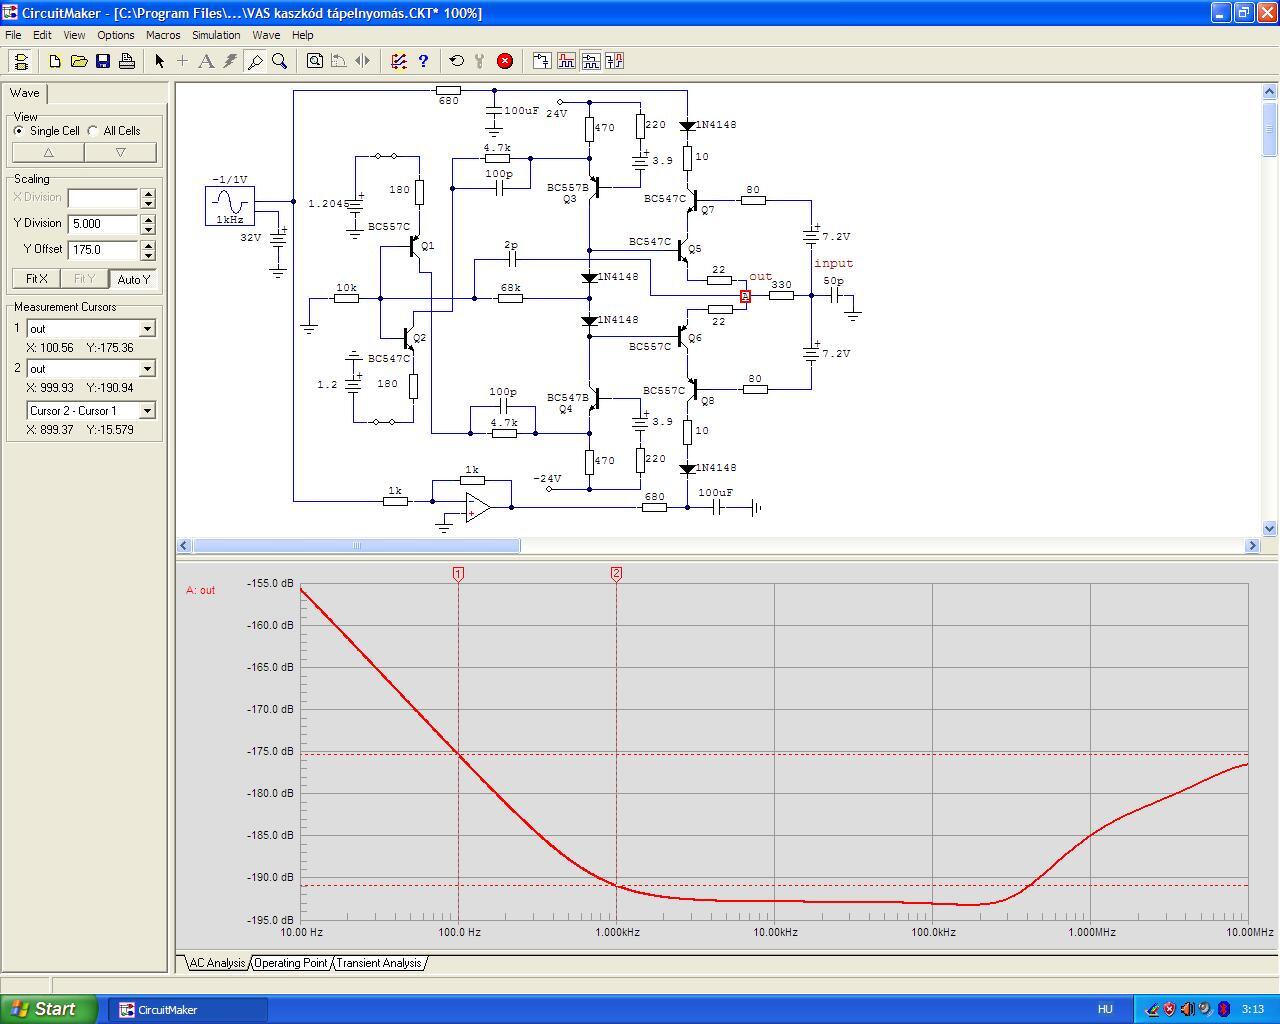Screen dimensions: 1280x1024
Task: Open the Simulation menu
Action: 216,35
